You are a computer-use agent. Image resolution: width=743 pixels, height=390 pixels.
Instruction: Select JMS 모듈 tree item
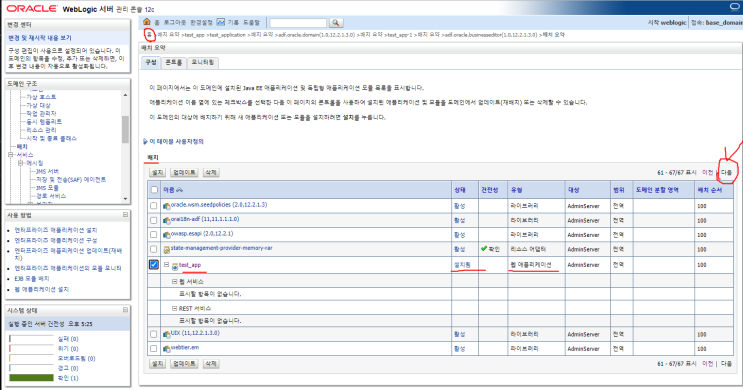click(47, 188)
